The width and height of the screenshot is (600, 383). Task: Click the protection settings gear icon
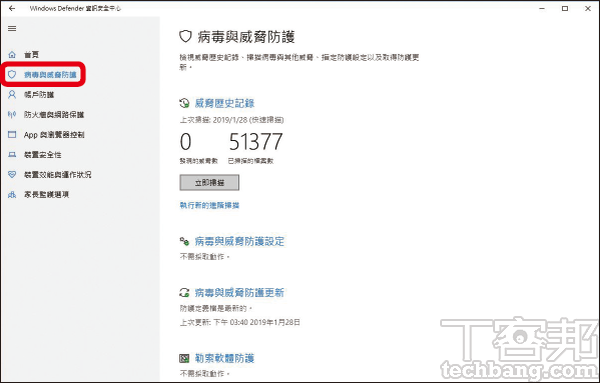[x=184, y=241]
